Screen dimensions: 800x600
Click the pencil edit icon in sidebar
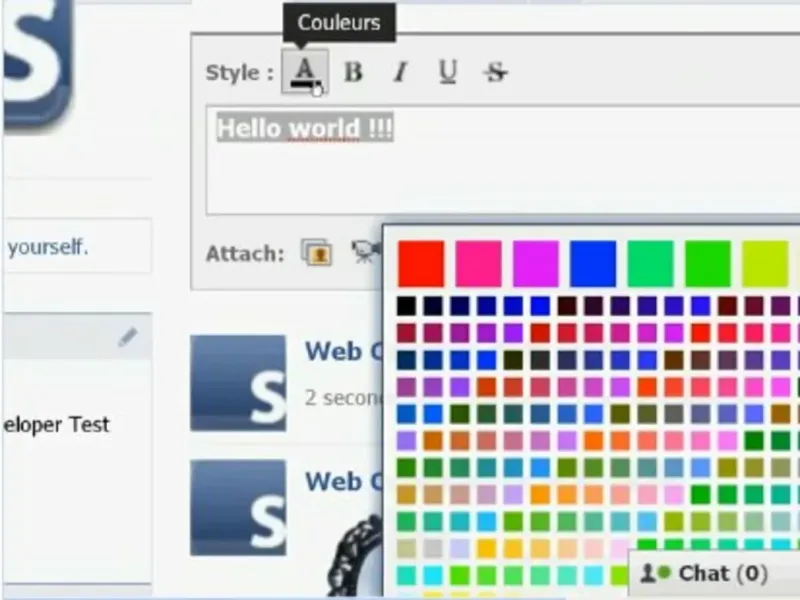click(128, 338)
